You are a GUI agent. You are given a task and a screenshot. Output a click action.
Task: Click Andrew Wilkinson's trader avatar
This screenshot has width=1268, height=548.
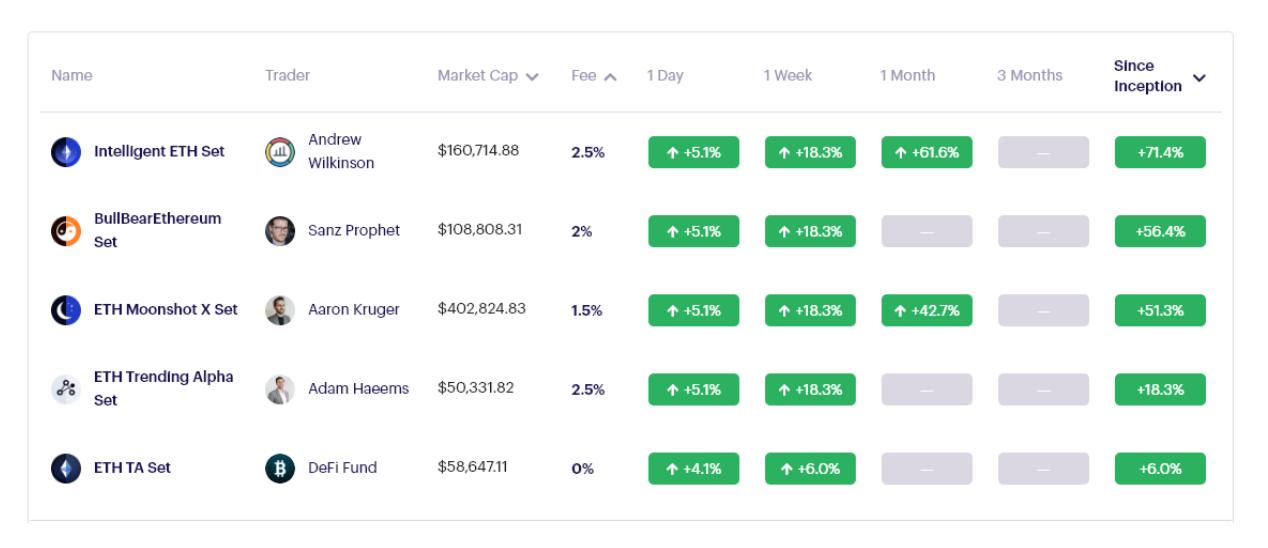point(279,152)
